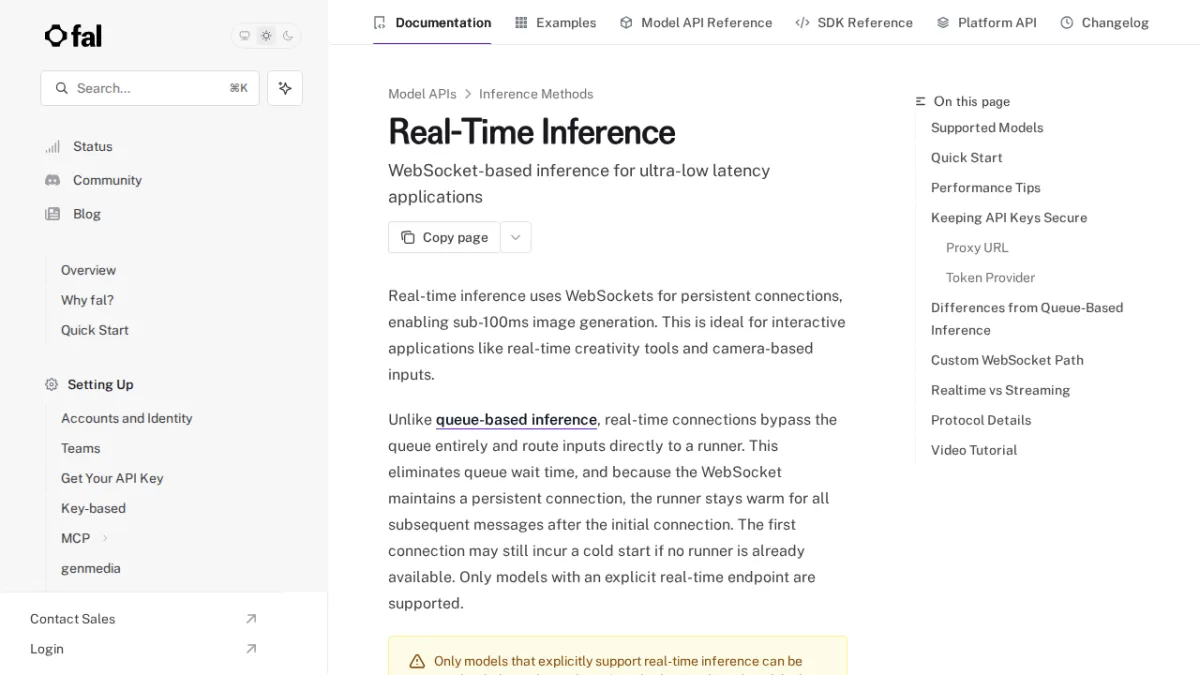Viewport: 1200px width, 675px height.
Task: Open the Blog link
Action: click(87, 214)
